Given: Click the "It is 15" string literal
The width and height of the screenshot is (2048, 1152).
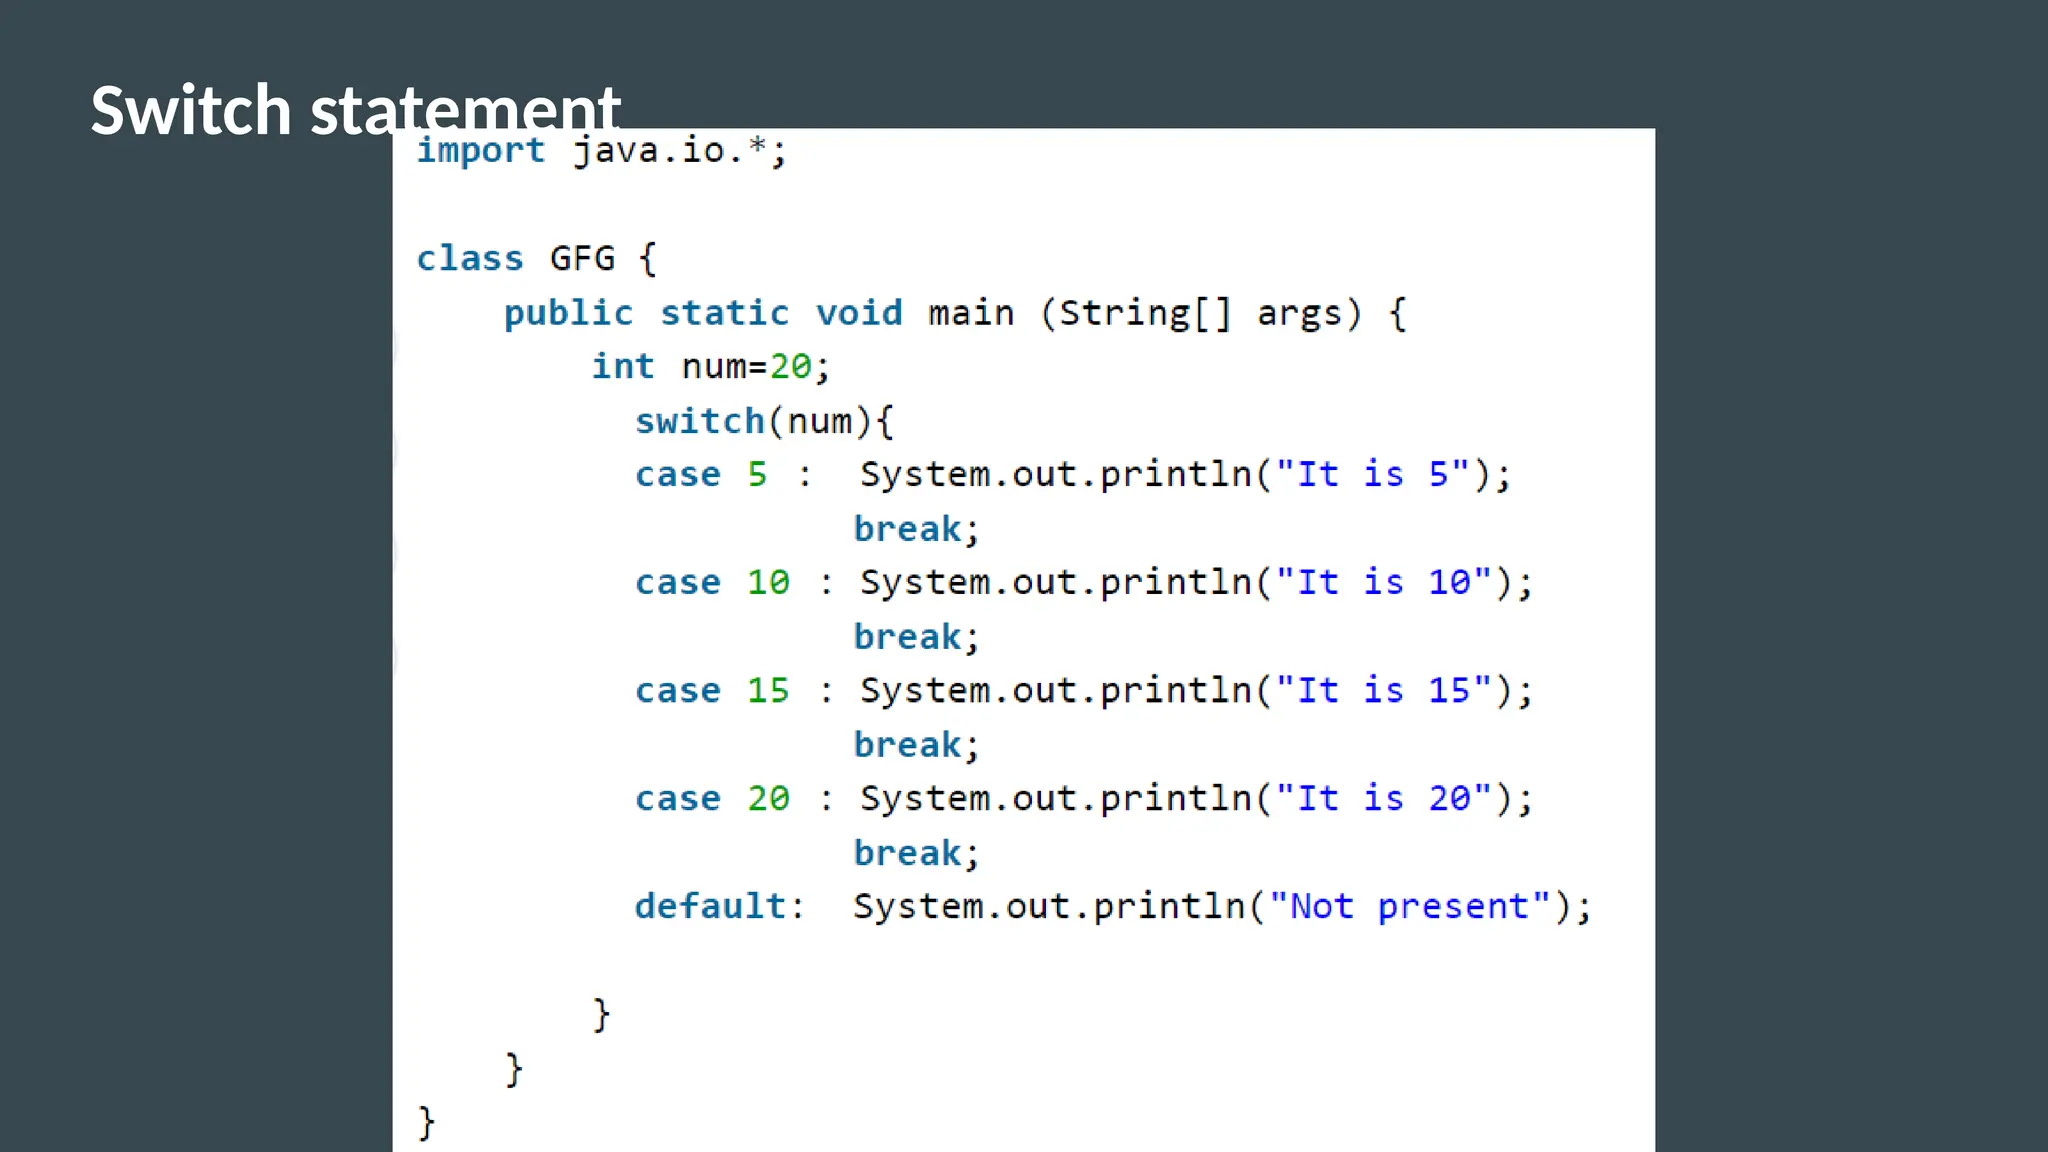Looking at the screenshot, I should point(1383,691).
